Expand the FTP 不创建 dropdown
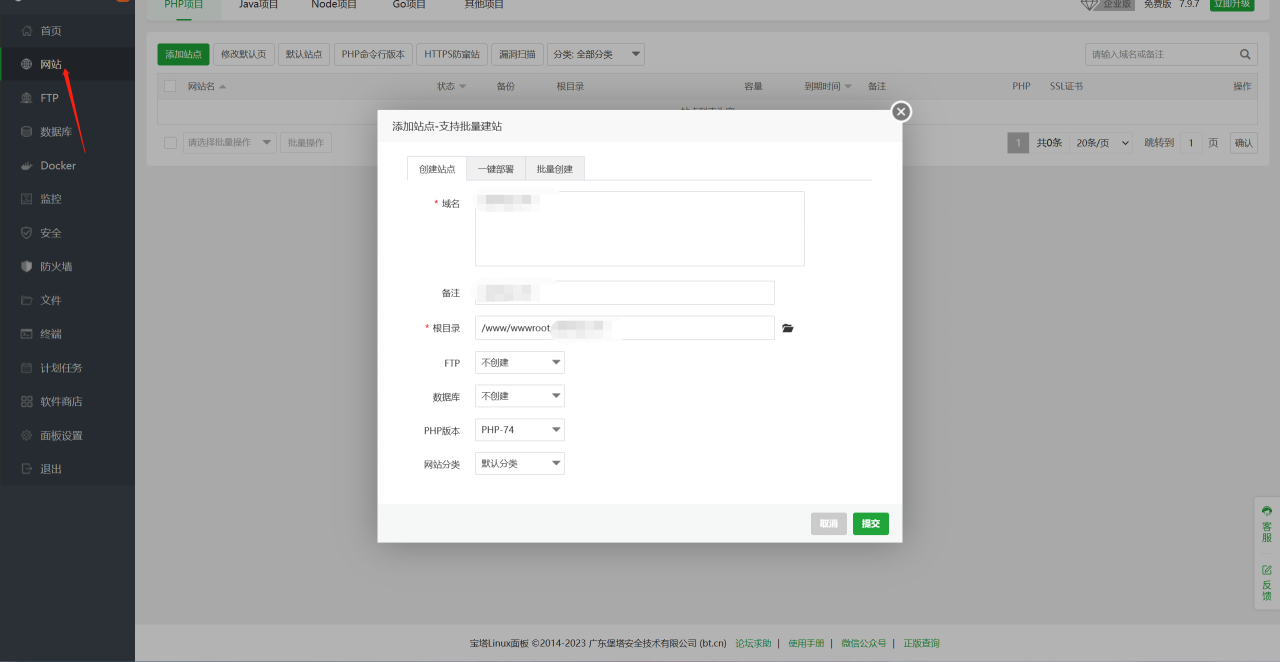1280x662 pixels. coord(520,362)
